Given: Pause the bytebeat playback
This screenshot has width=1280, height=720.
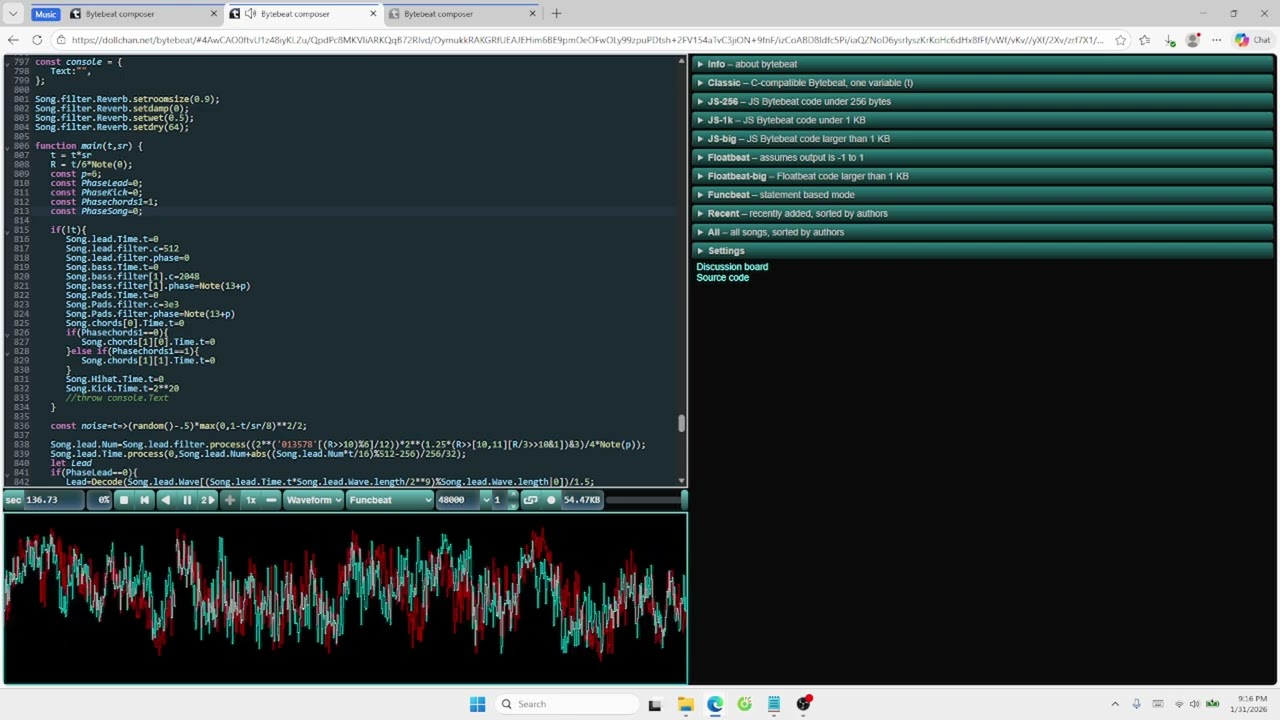Looking at the screenshot, I should pos(187,500).
